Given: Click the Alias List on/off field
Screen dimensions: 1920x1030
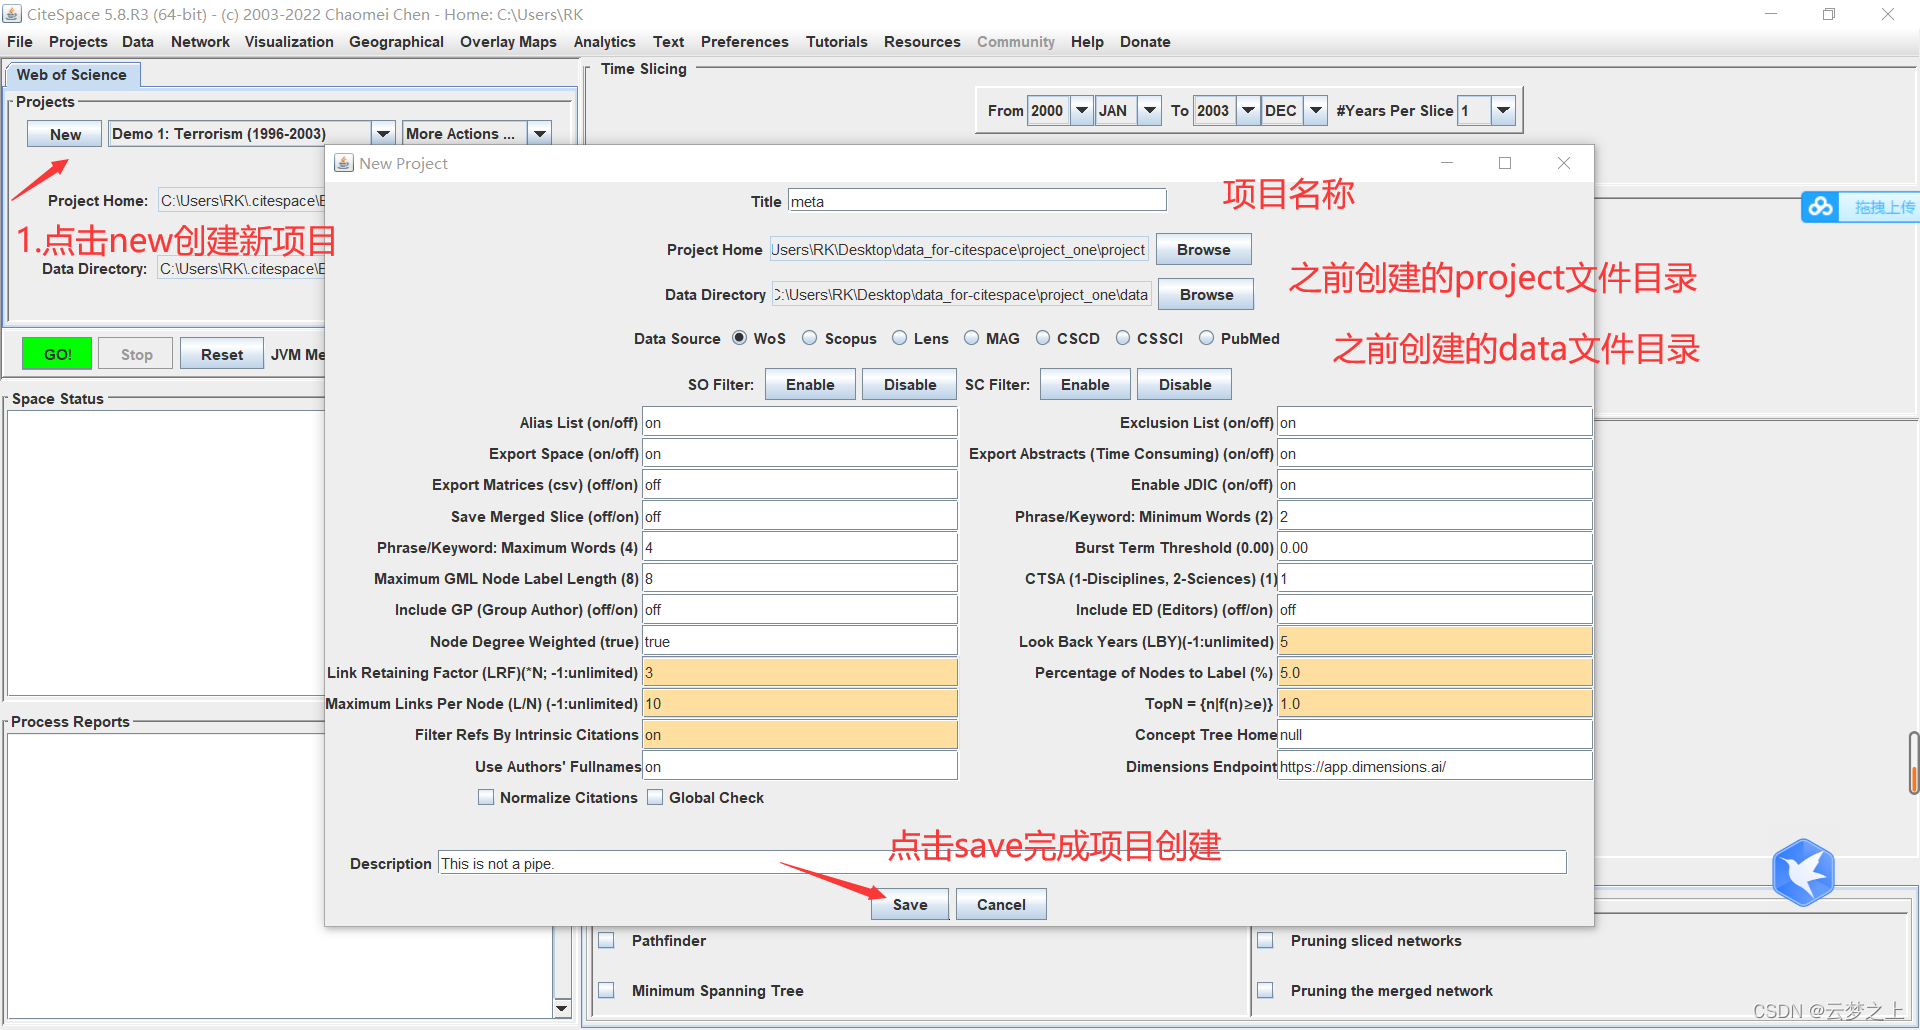Looking at the screenshot, I should coord(799,422).
